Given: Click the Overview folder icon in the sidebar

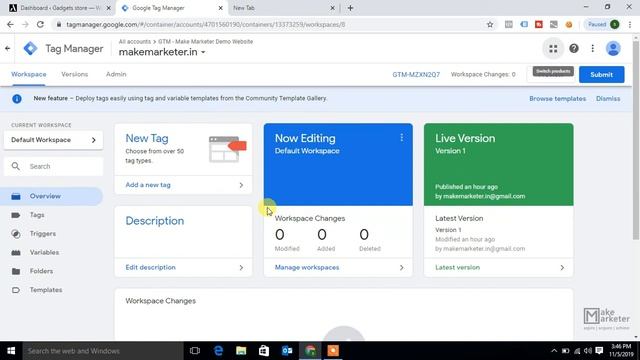Looking at the screenshot, I should click(16, 196).
